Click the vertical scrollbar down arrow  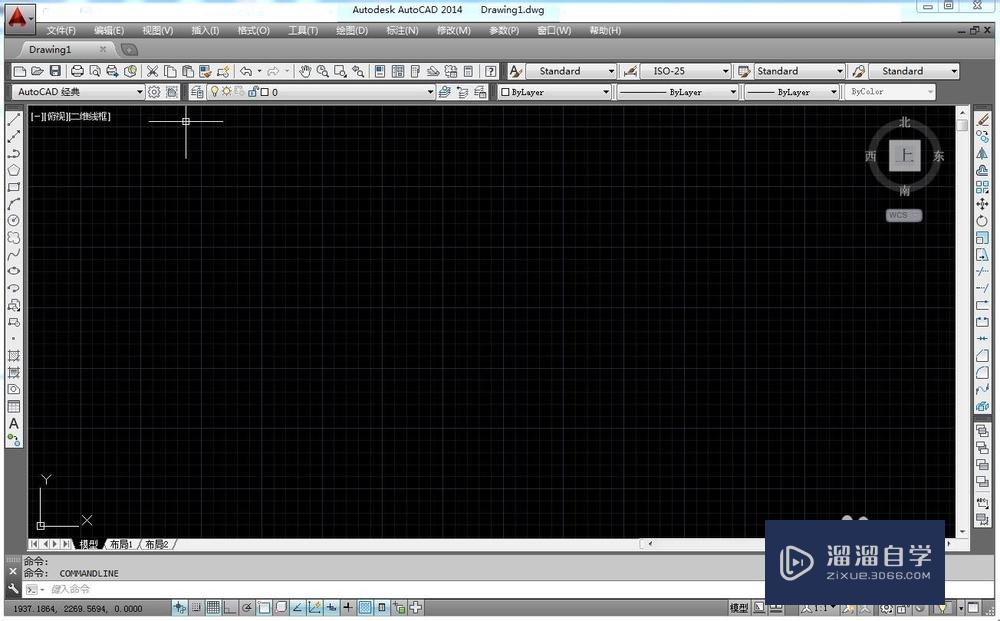(x=962, y=532)
